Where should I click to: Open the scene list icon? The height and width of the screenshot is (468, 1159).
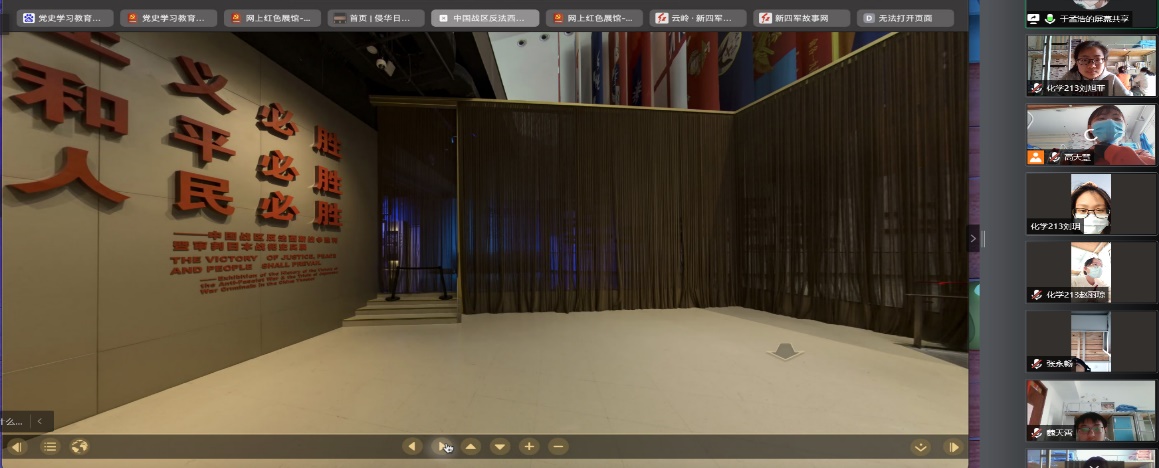tap(50, 447)
